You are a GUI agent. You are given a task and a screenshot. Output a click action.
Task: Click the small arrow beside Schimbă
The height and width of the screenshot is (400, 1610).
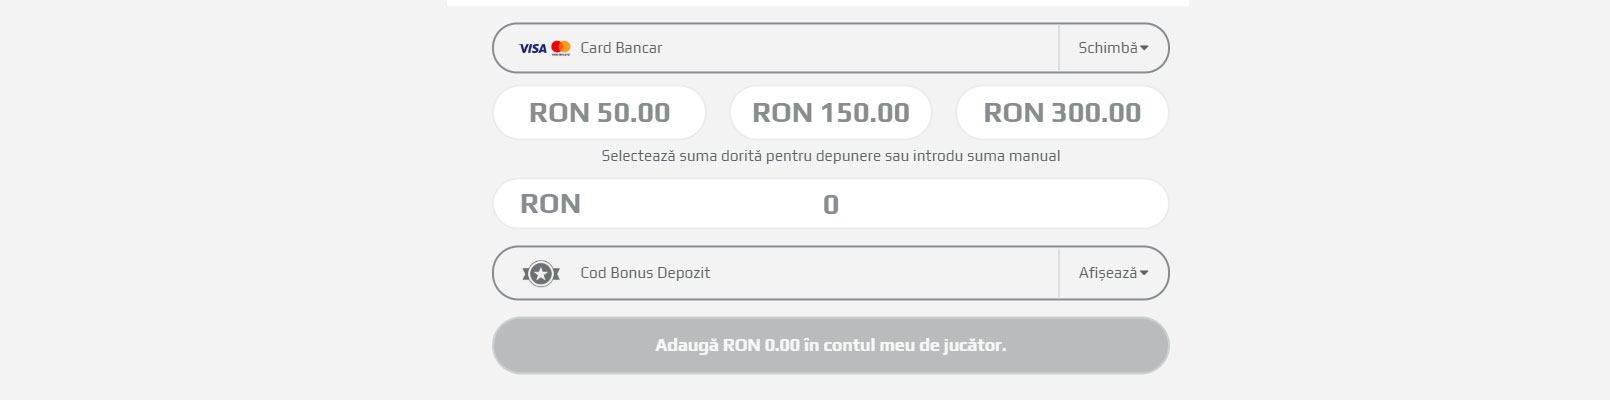click(1144, 48)
